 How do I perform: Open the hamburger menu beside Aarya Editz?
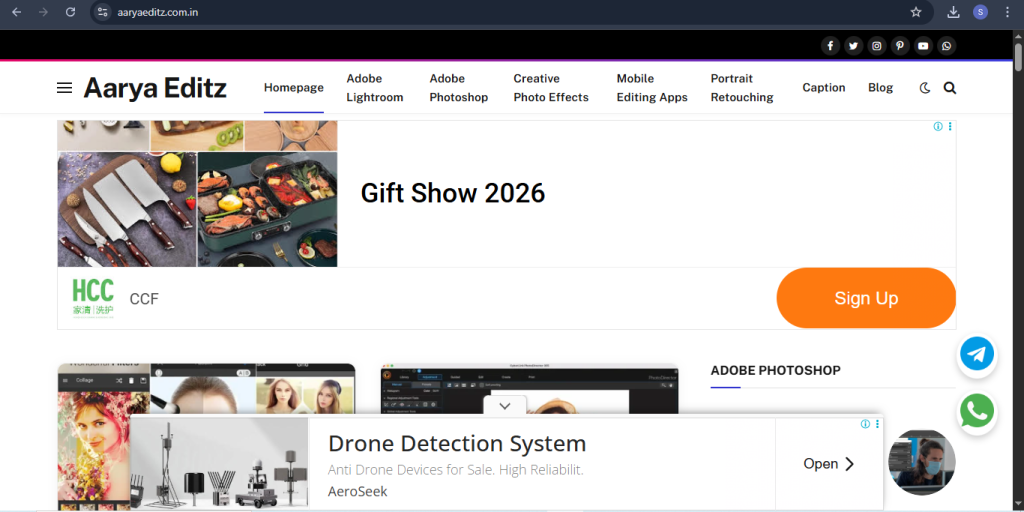[65, 88]
